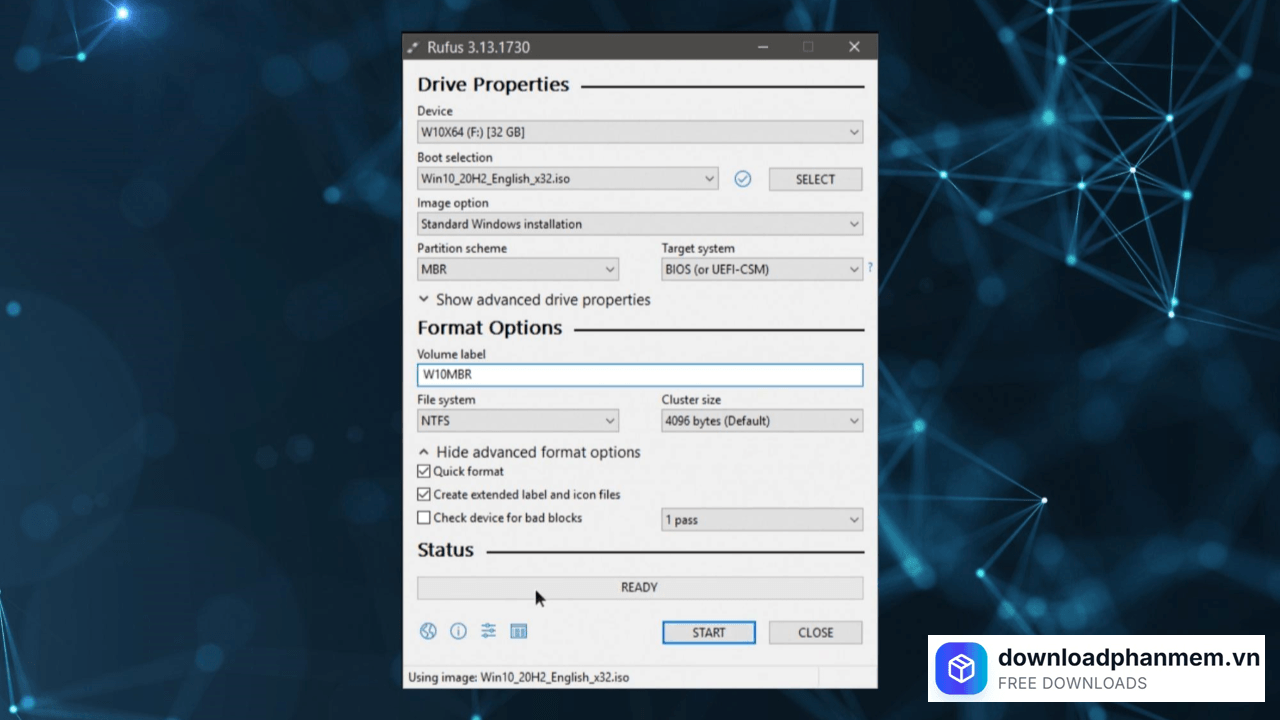1280x720 pixels.
Task: Toggle the Quick format checkbox
Action: (424, 471)
